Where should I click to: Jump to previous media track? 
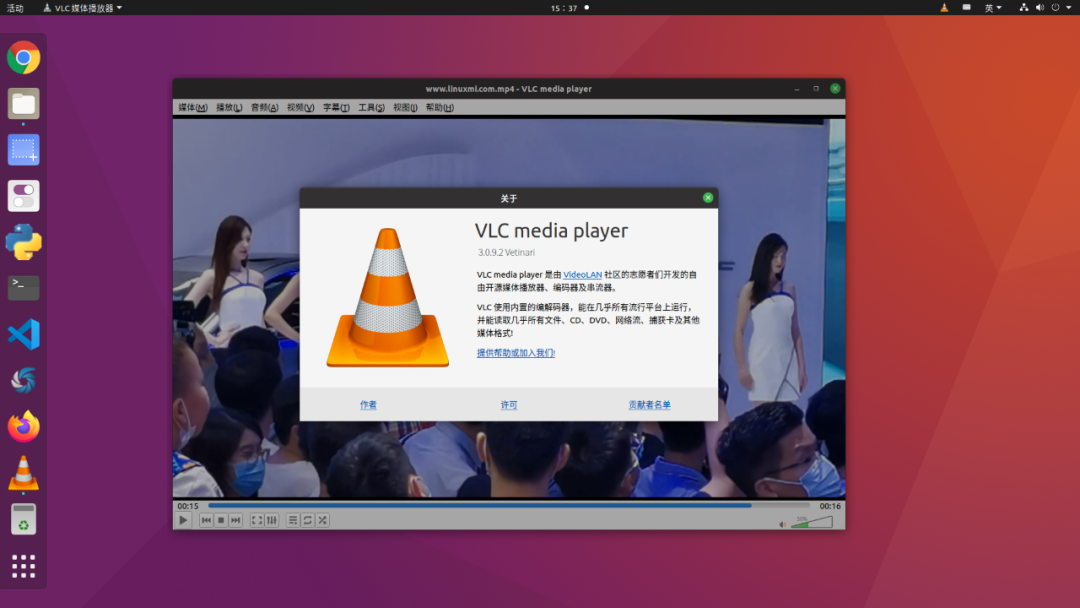206,521
